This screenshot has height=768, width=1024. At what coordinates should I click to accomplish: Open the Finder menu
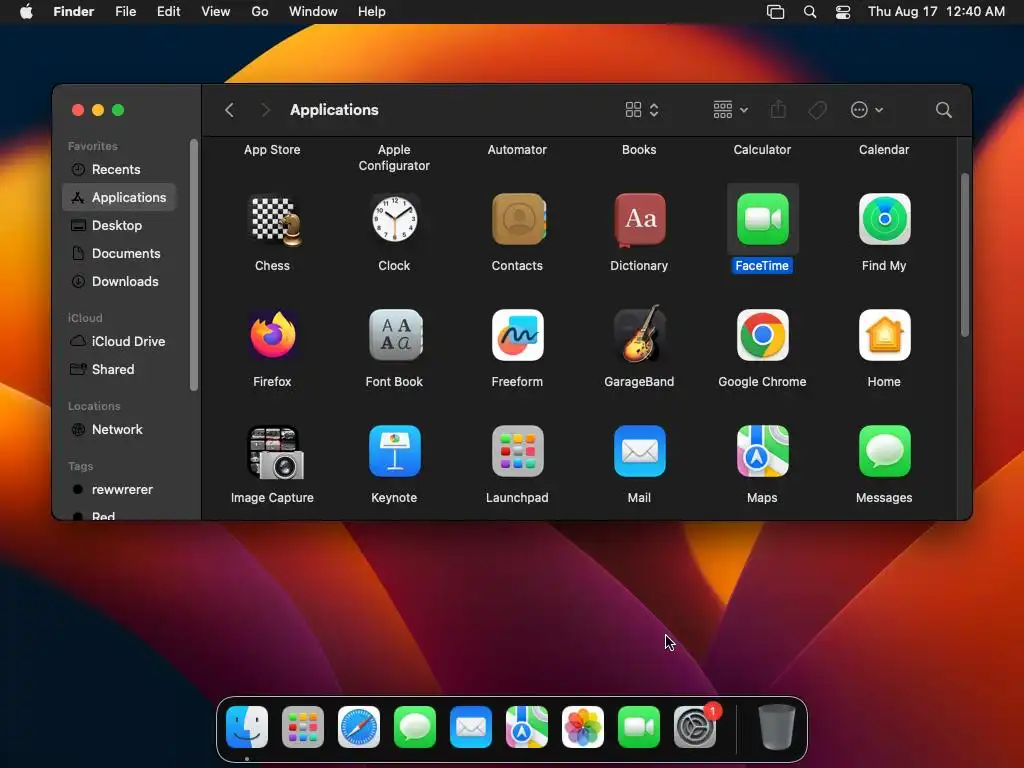coord(74,12)
